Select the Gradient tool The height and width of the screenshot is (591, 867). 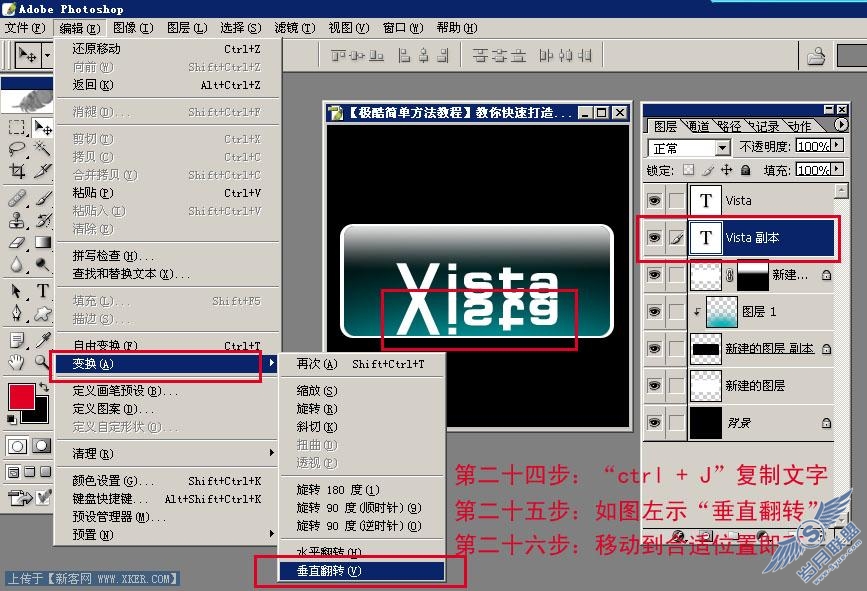tap(42, 242)
